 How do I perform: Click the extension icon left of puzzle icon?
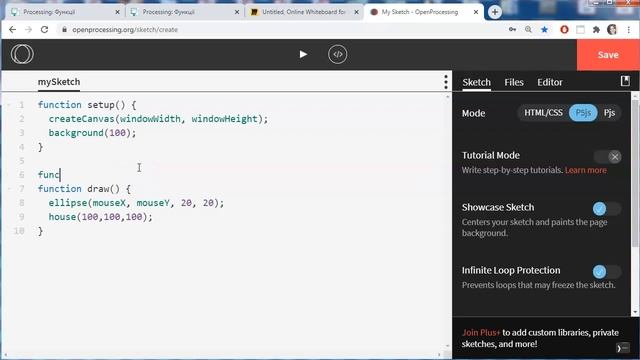tap(580, 29)
